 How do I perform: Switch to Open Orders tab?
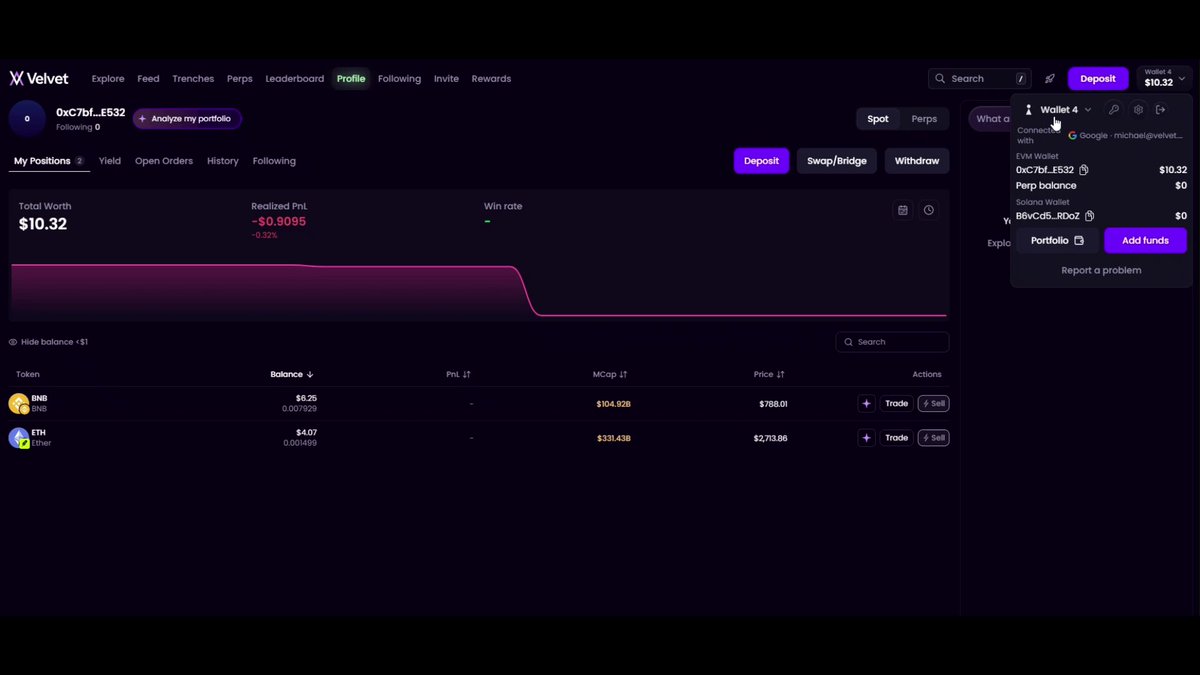[164, 161]
